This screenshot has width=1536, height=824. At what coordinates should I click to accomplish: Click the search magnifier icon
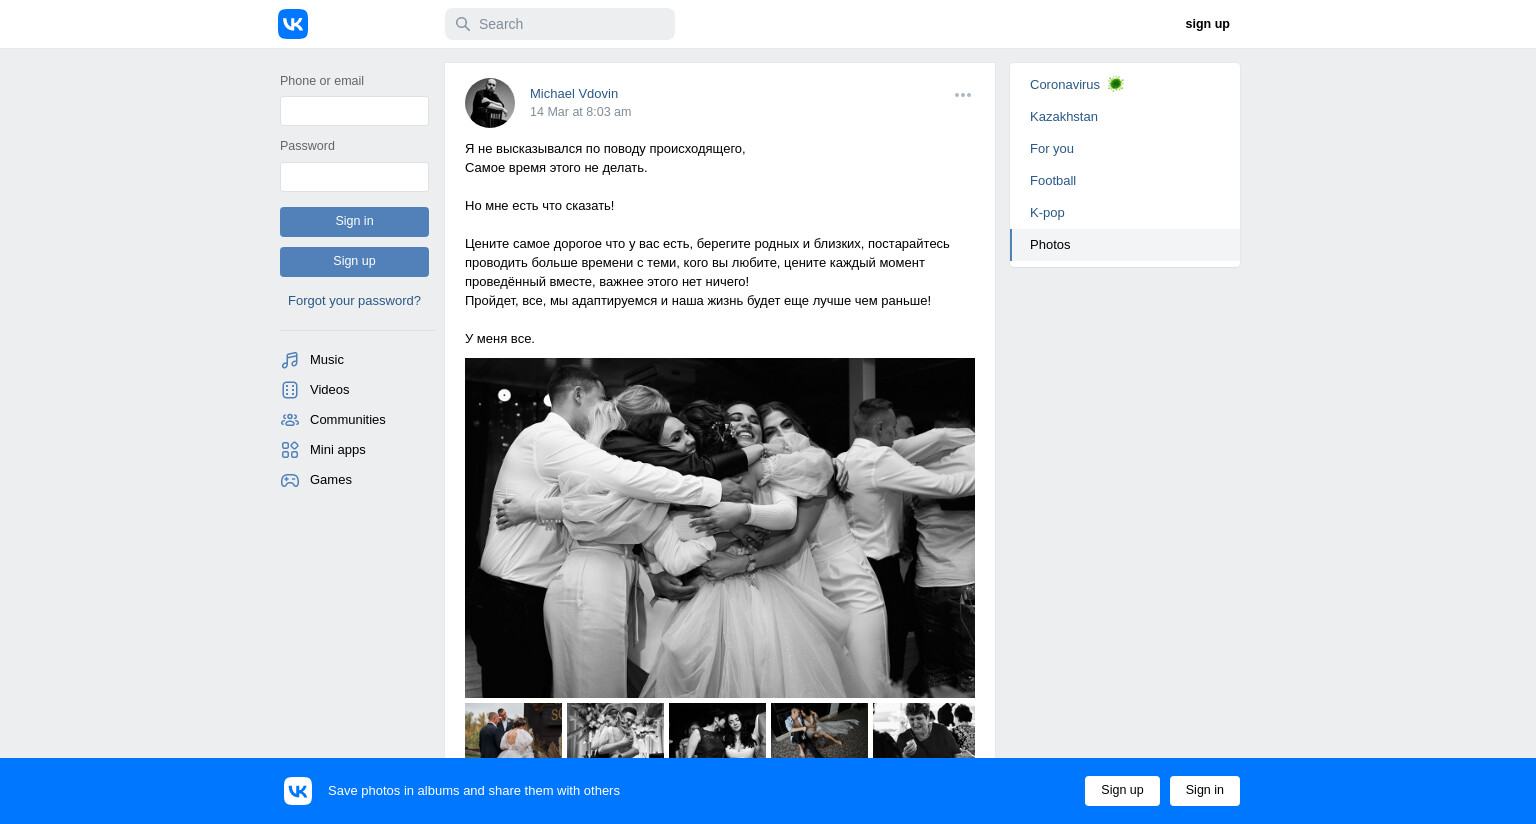click(x=463, y=24)
